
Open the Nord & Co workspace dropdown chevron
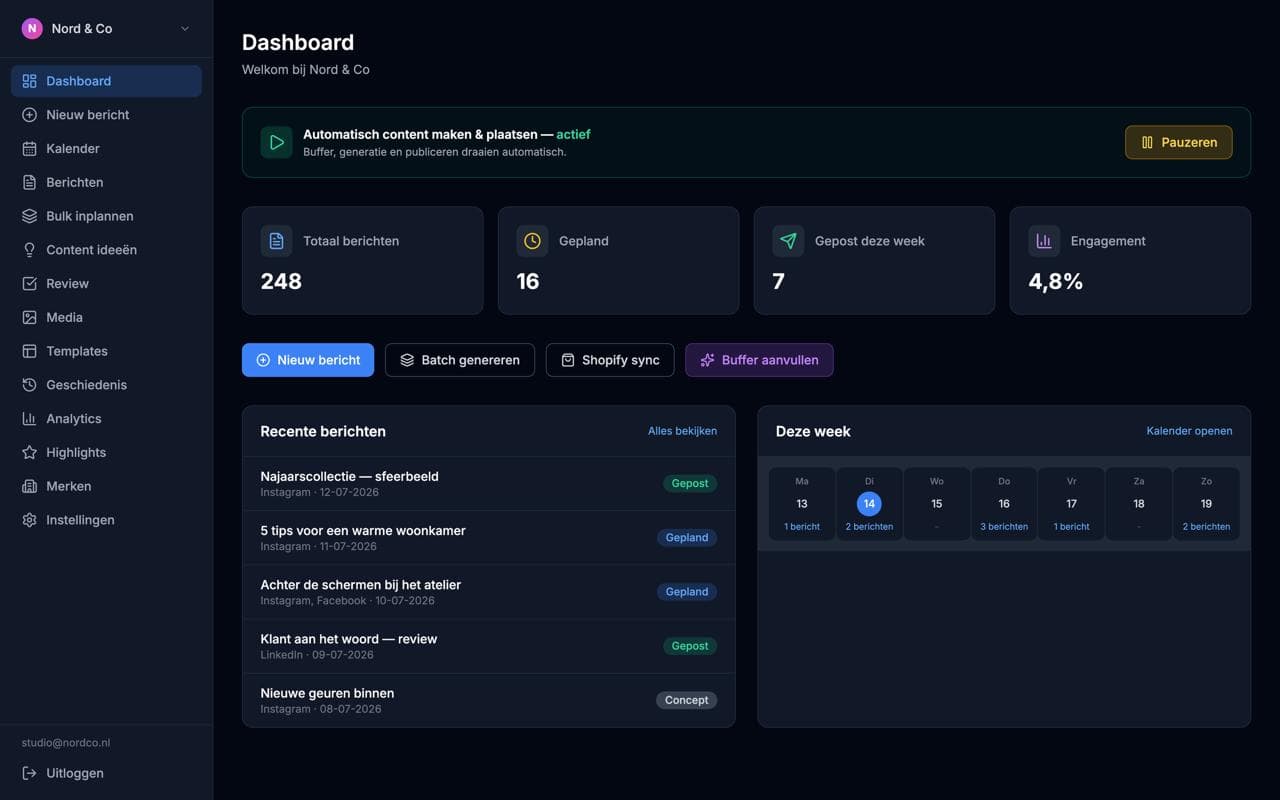coord(185,29)
